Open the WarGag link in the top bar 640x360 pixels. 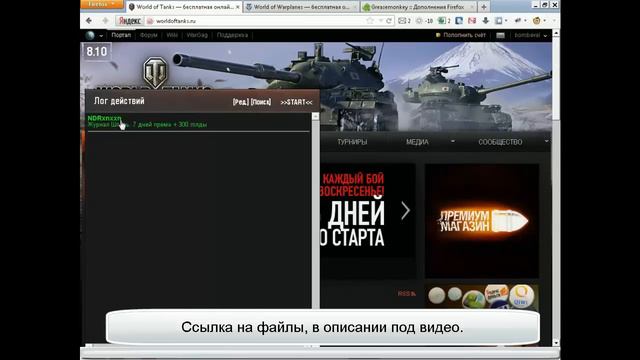click(x=197, y=35)
